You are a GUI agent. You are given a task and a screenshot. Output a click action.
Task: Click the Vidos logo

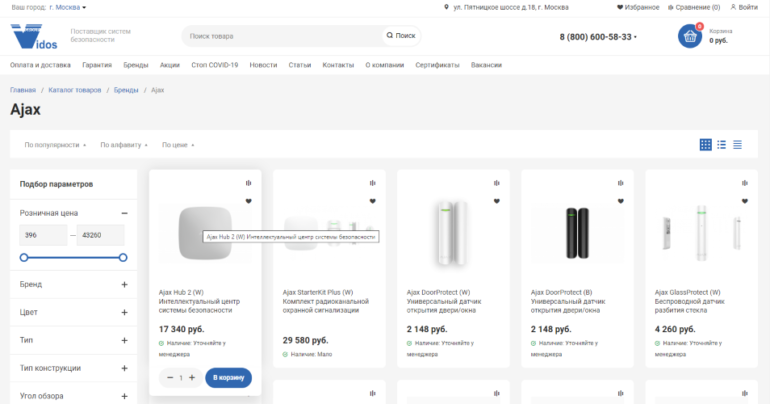(34, 36)
